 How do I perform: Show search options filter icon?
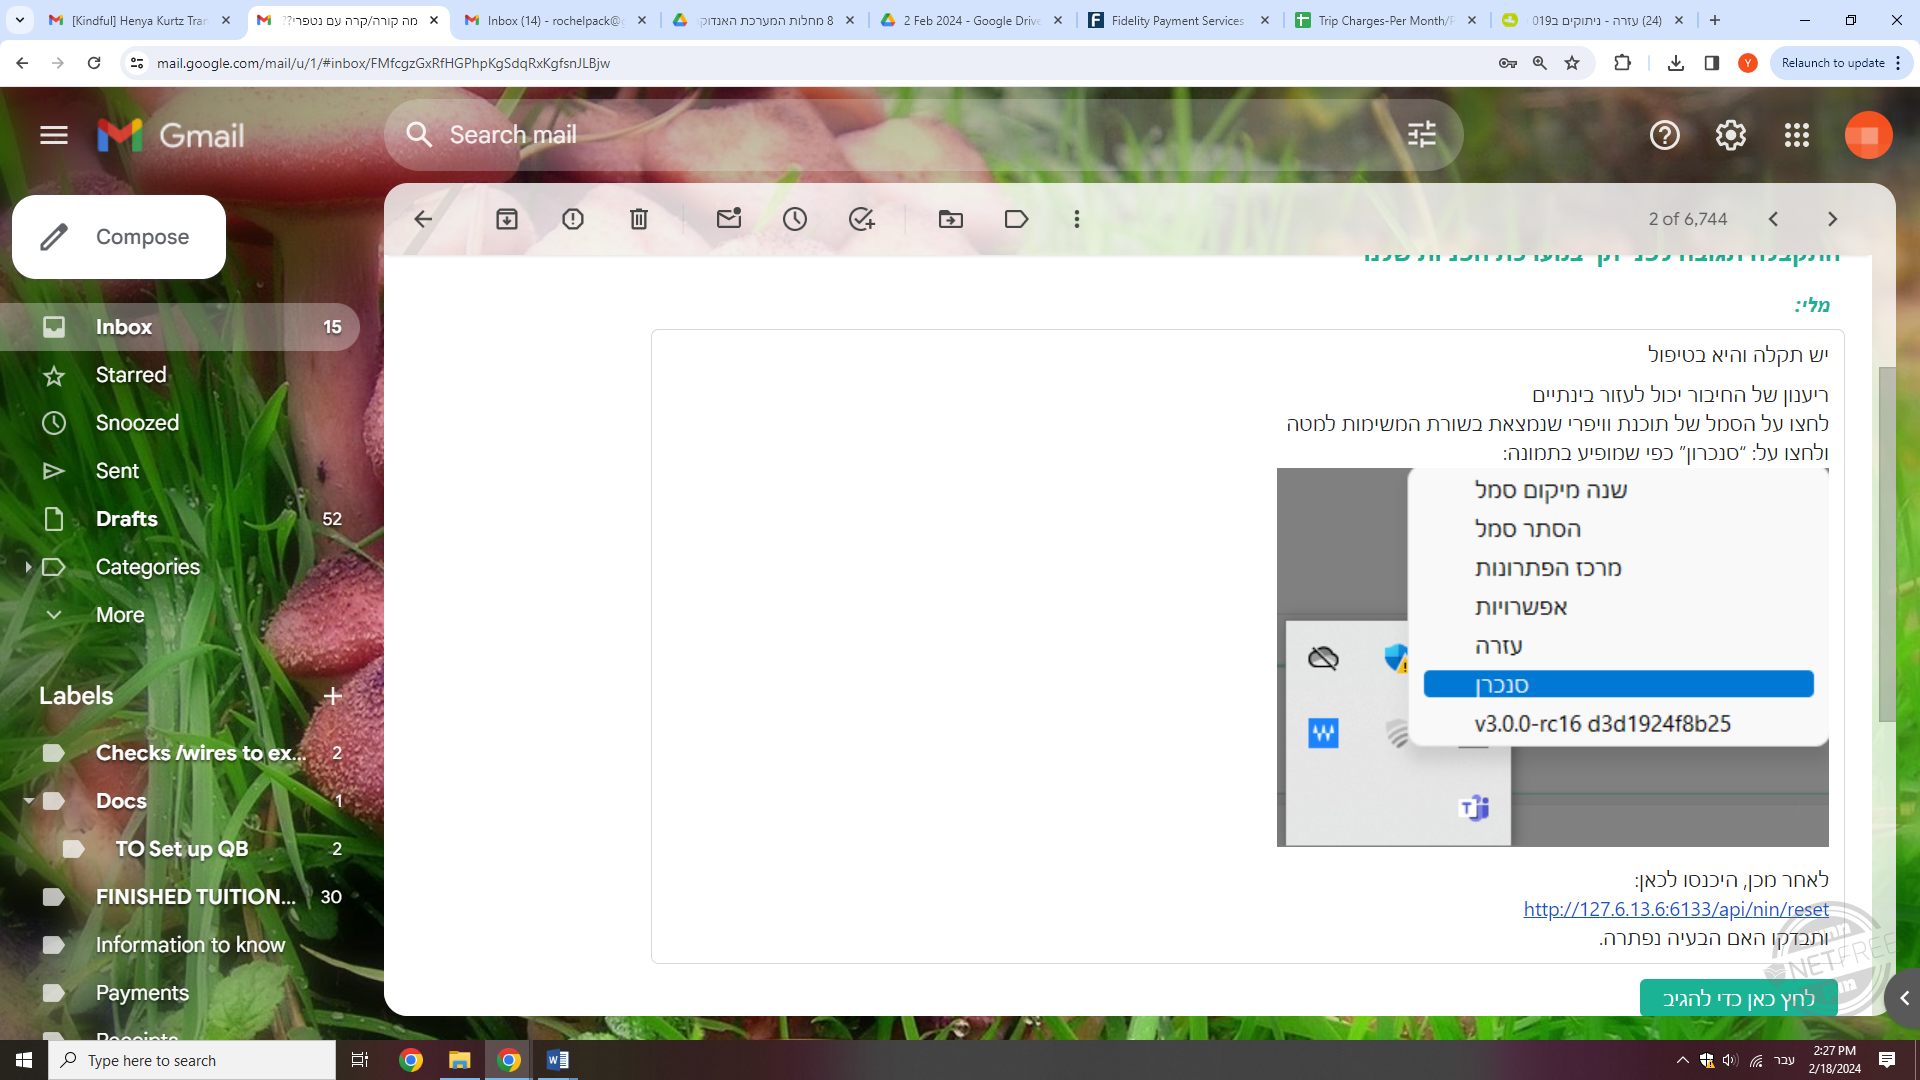point(1421,135)
